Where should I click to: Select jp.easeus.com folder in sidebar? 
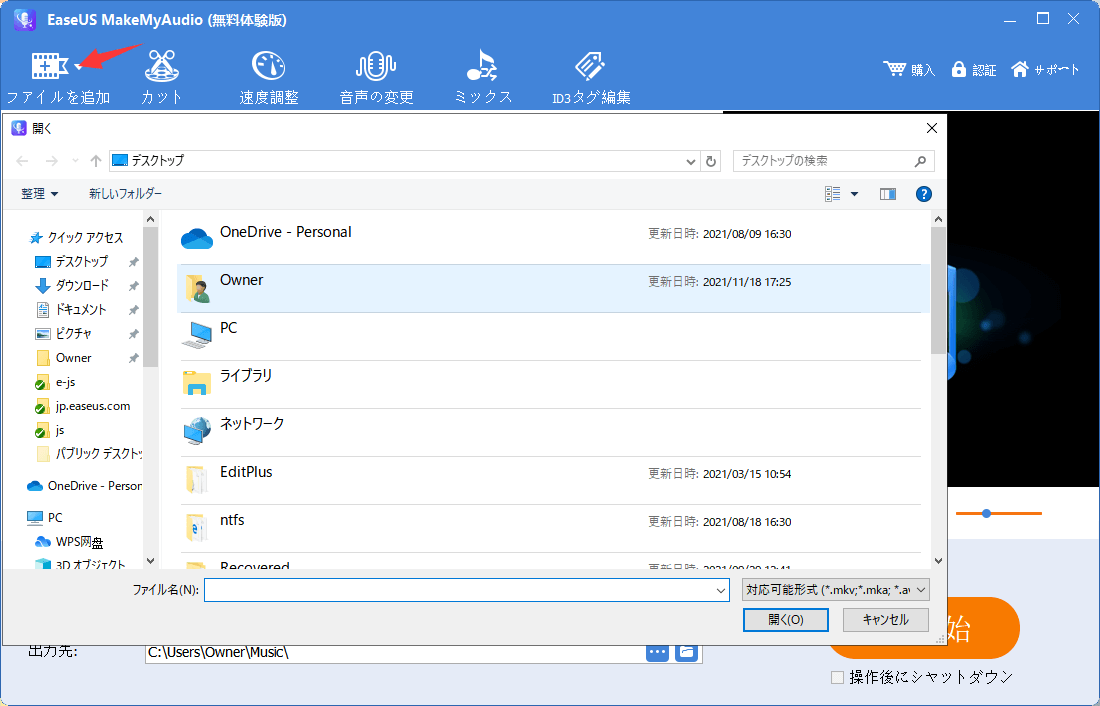tap(83, 406)
